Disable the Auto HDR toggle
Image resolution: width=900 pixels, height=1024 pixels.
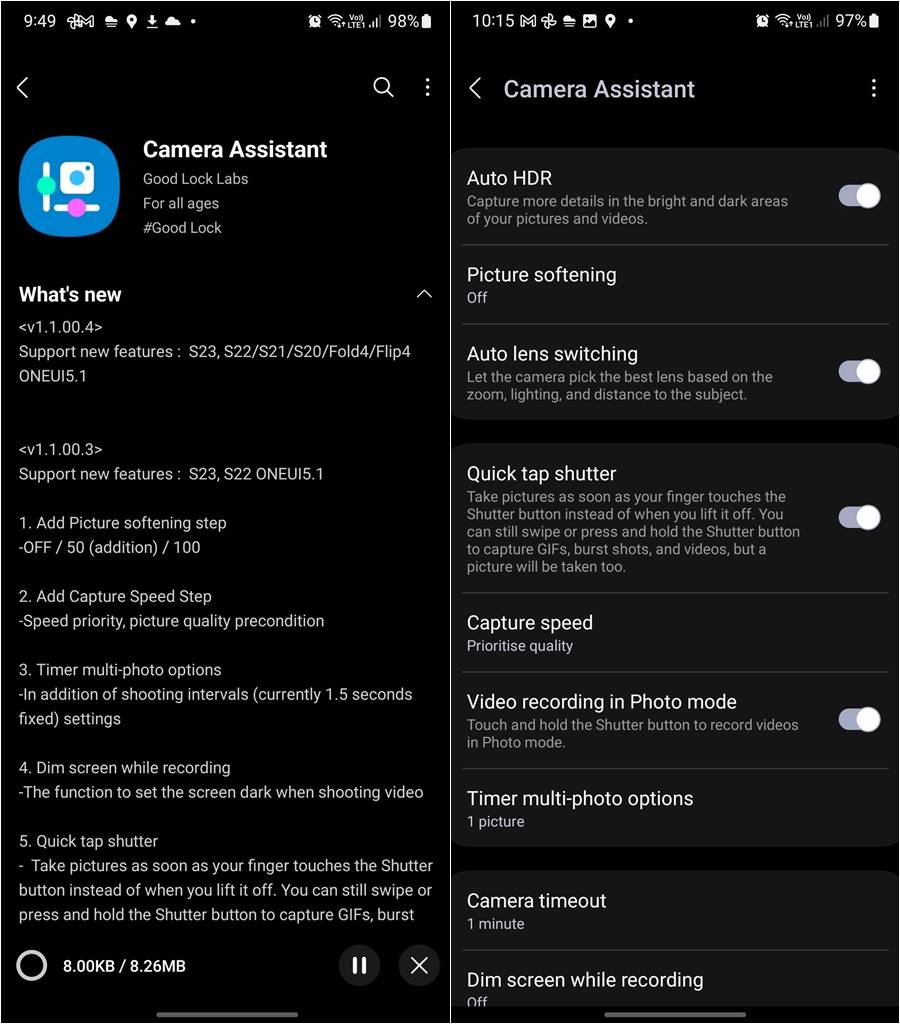(x=858, y=197)
